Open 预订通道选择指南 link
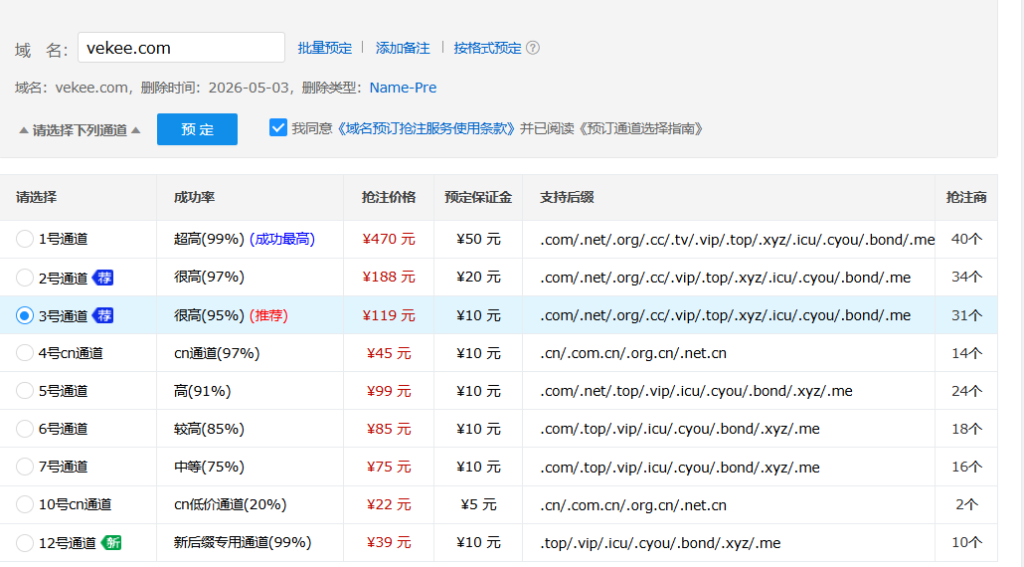This screenshot has width=1024, height=567. tap(640, 129)
